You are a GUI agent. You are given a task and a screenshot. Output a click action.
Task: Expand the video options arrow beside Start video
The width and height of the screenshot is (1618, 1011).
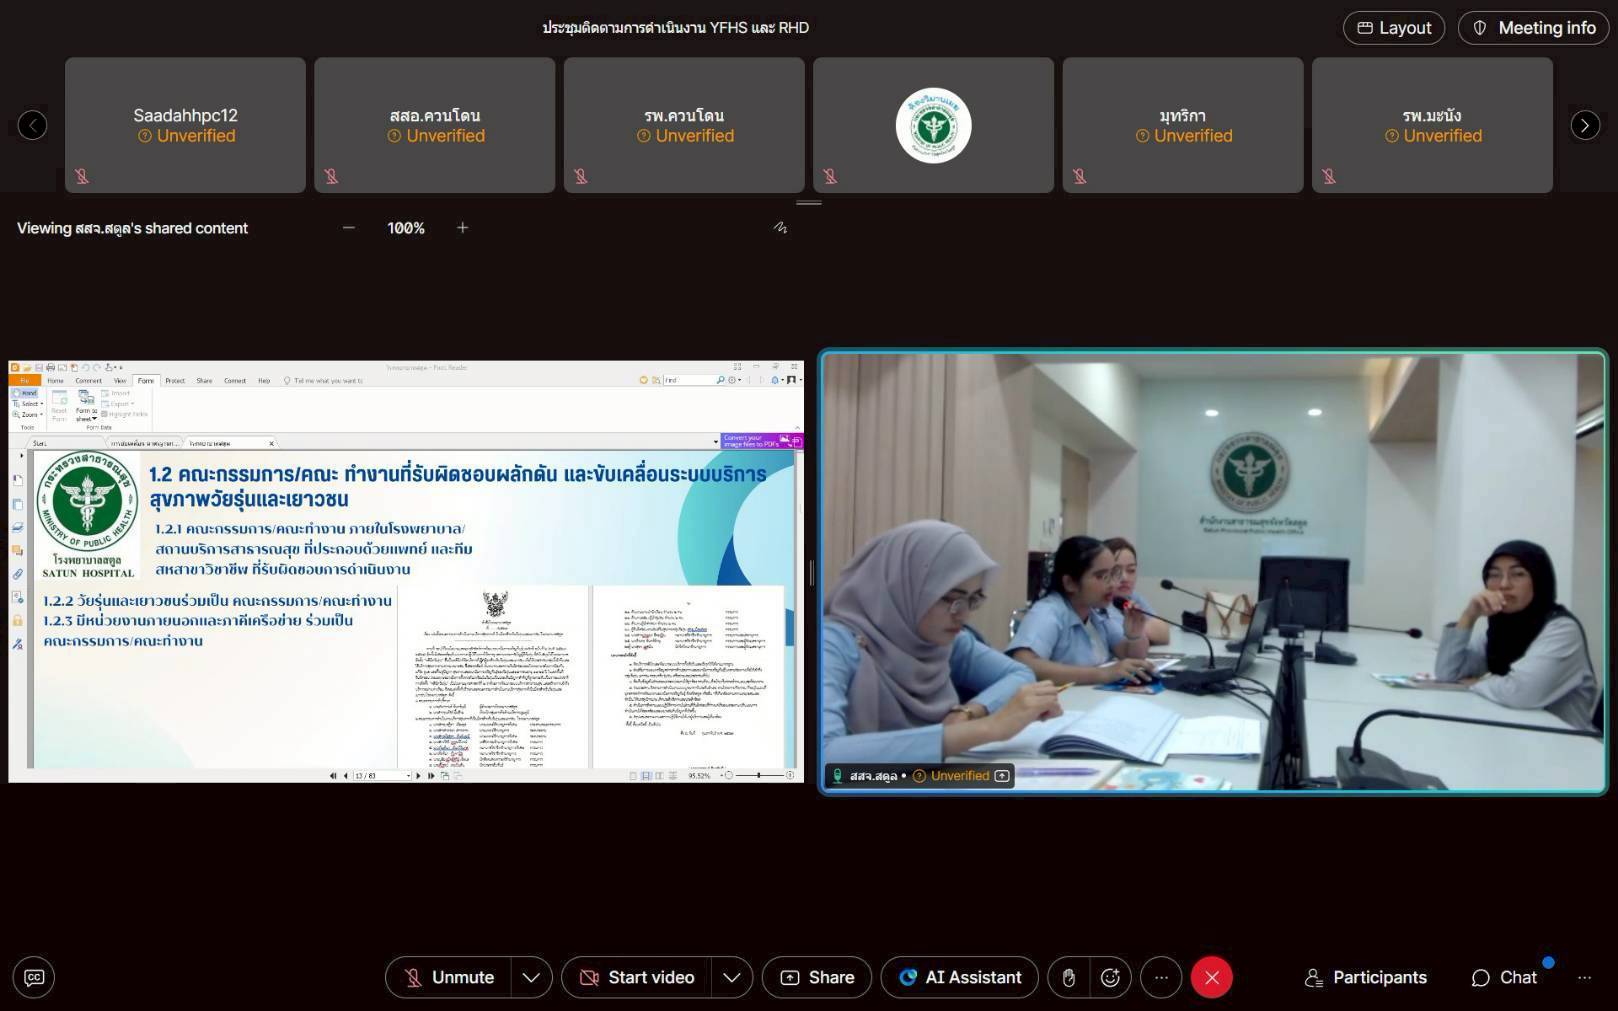point(732,977)
